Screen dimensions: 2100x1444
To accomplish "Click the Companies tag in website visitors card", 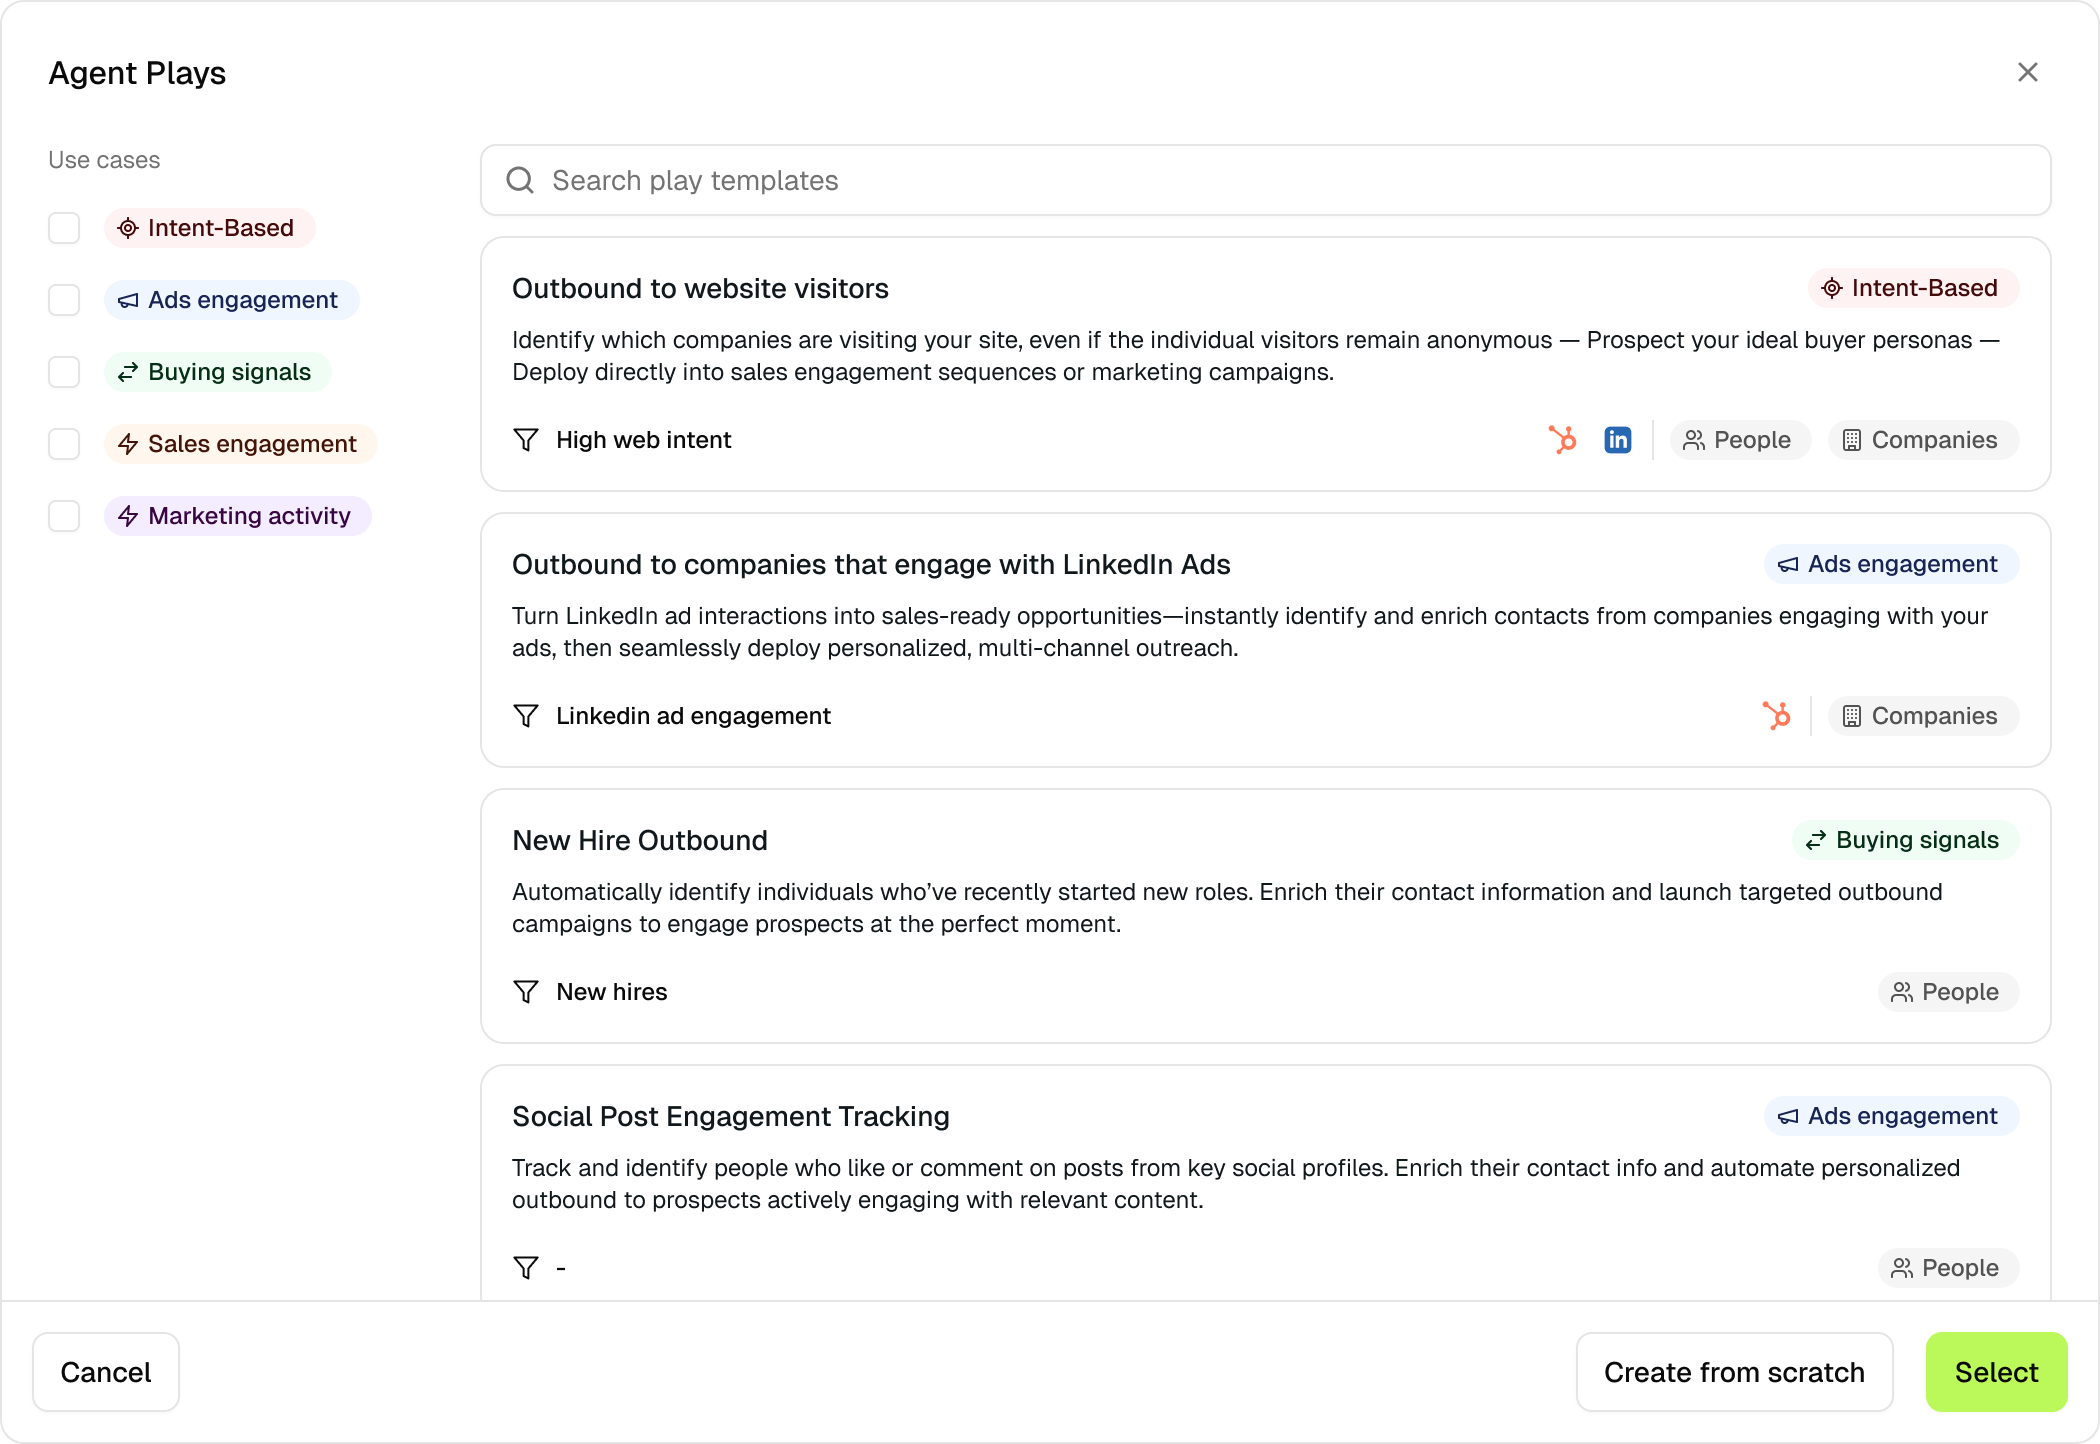I will (x=1922, y=440).
